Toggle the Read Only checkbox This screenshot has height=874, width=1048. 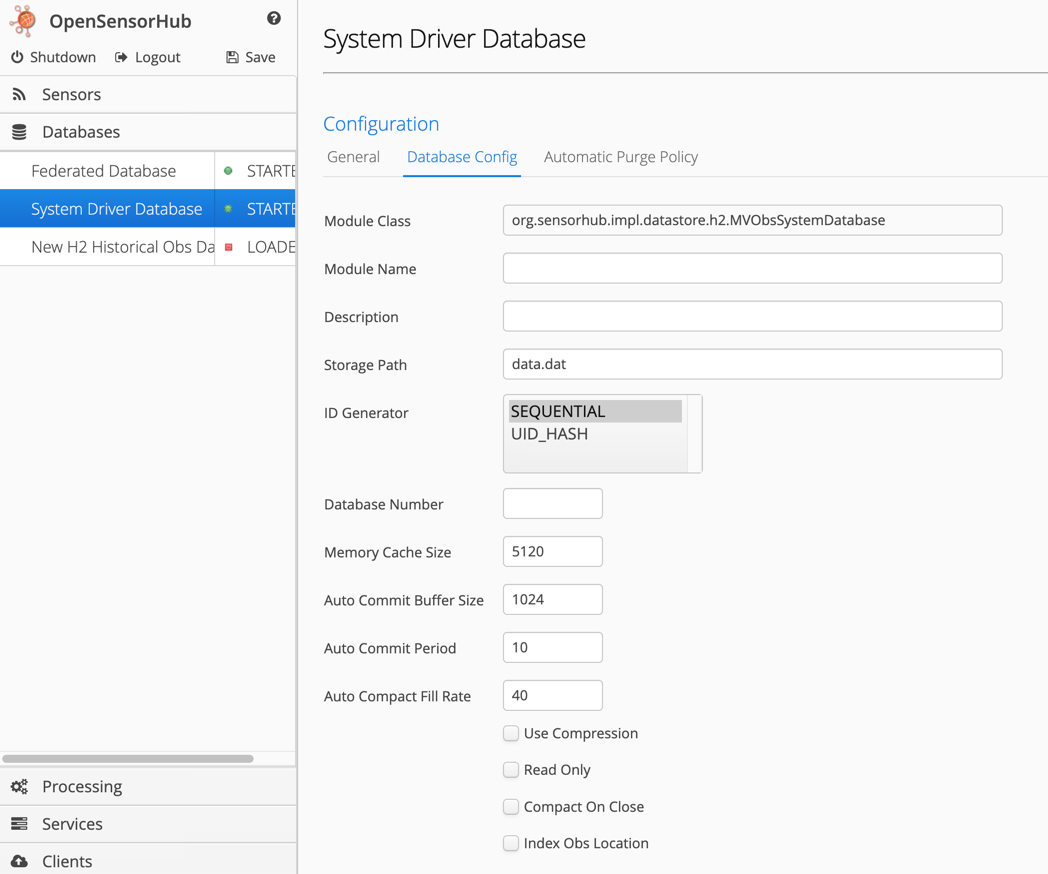(x=511, y=770)
